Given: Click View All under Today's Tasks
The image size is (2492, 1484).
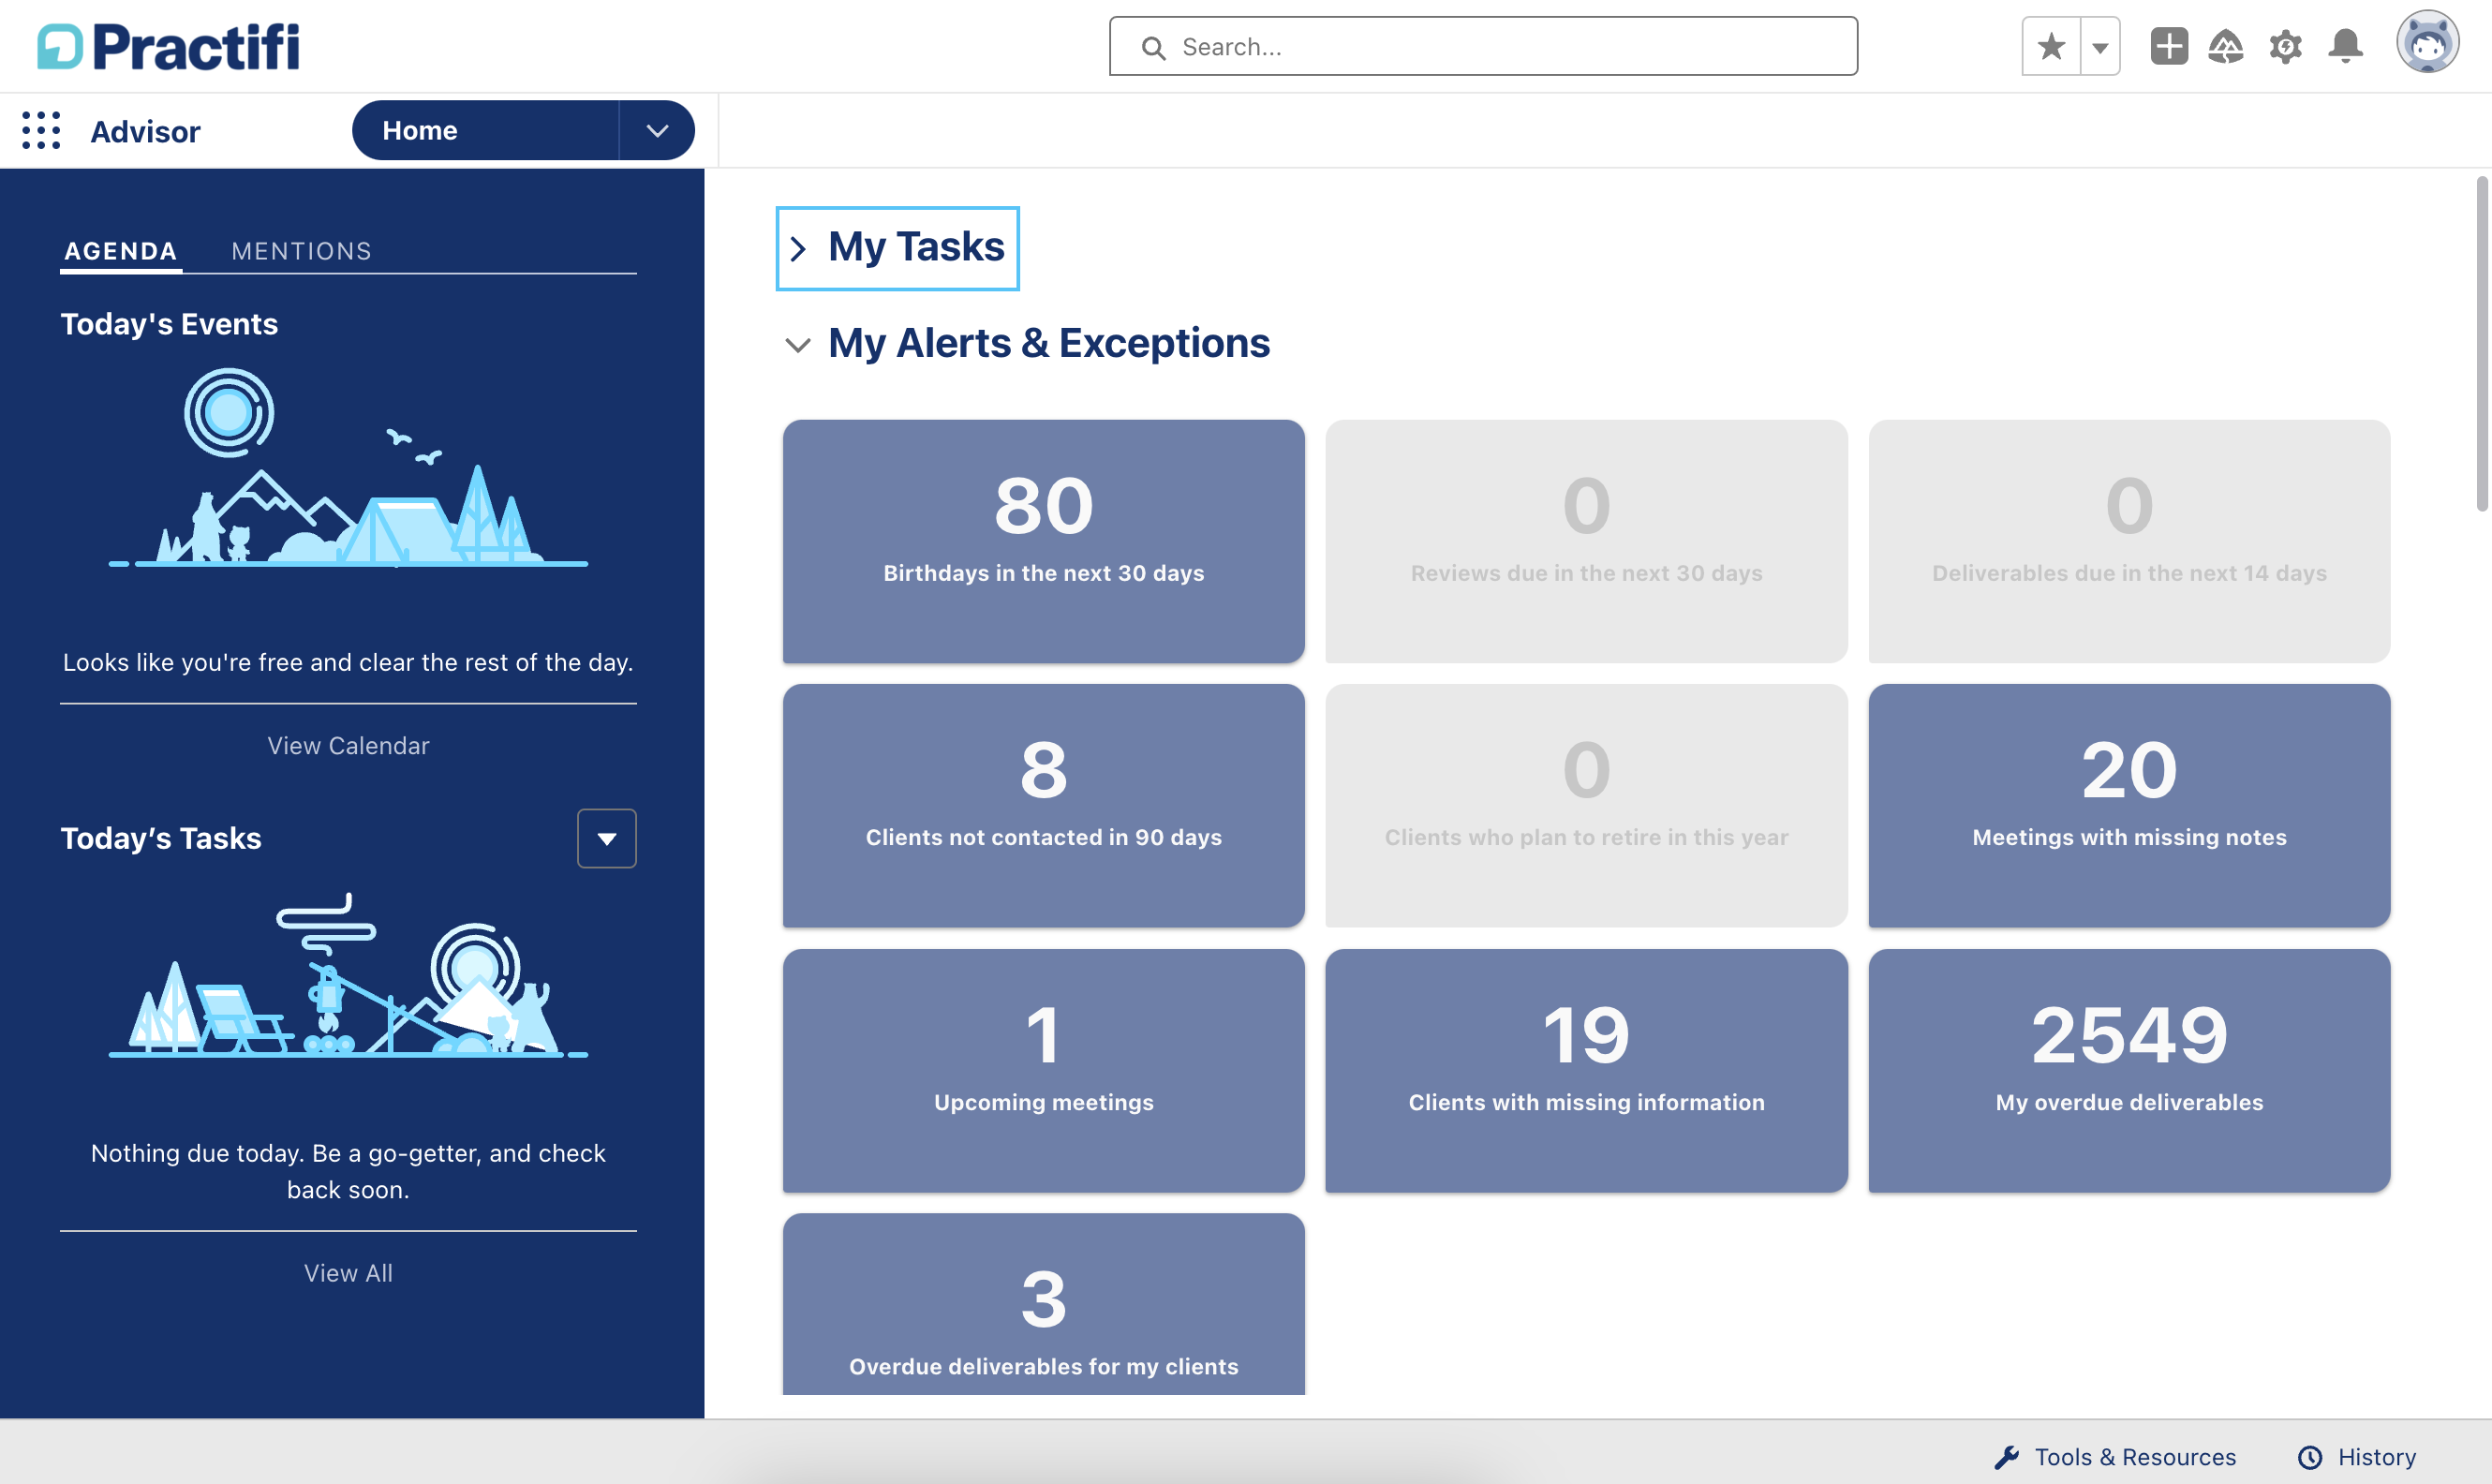Looking at the screenshot, I should [x=347, y=1273].
